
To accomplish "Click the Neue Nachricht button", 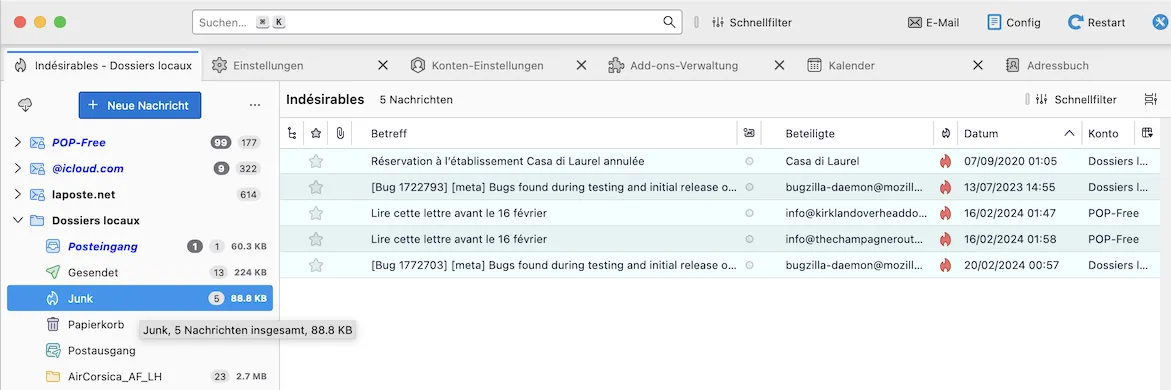I will pyautogui.click(x=140, y=105).
